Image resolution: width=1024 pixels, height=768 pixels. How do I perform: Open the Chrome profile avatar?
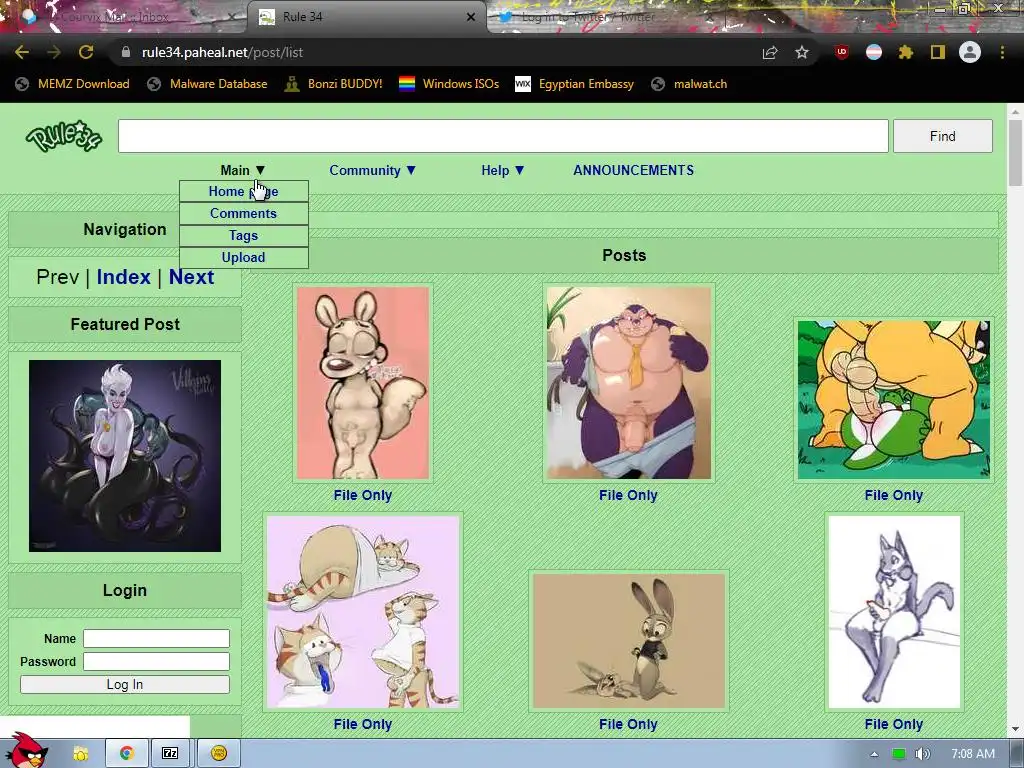[970, 52]
